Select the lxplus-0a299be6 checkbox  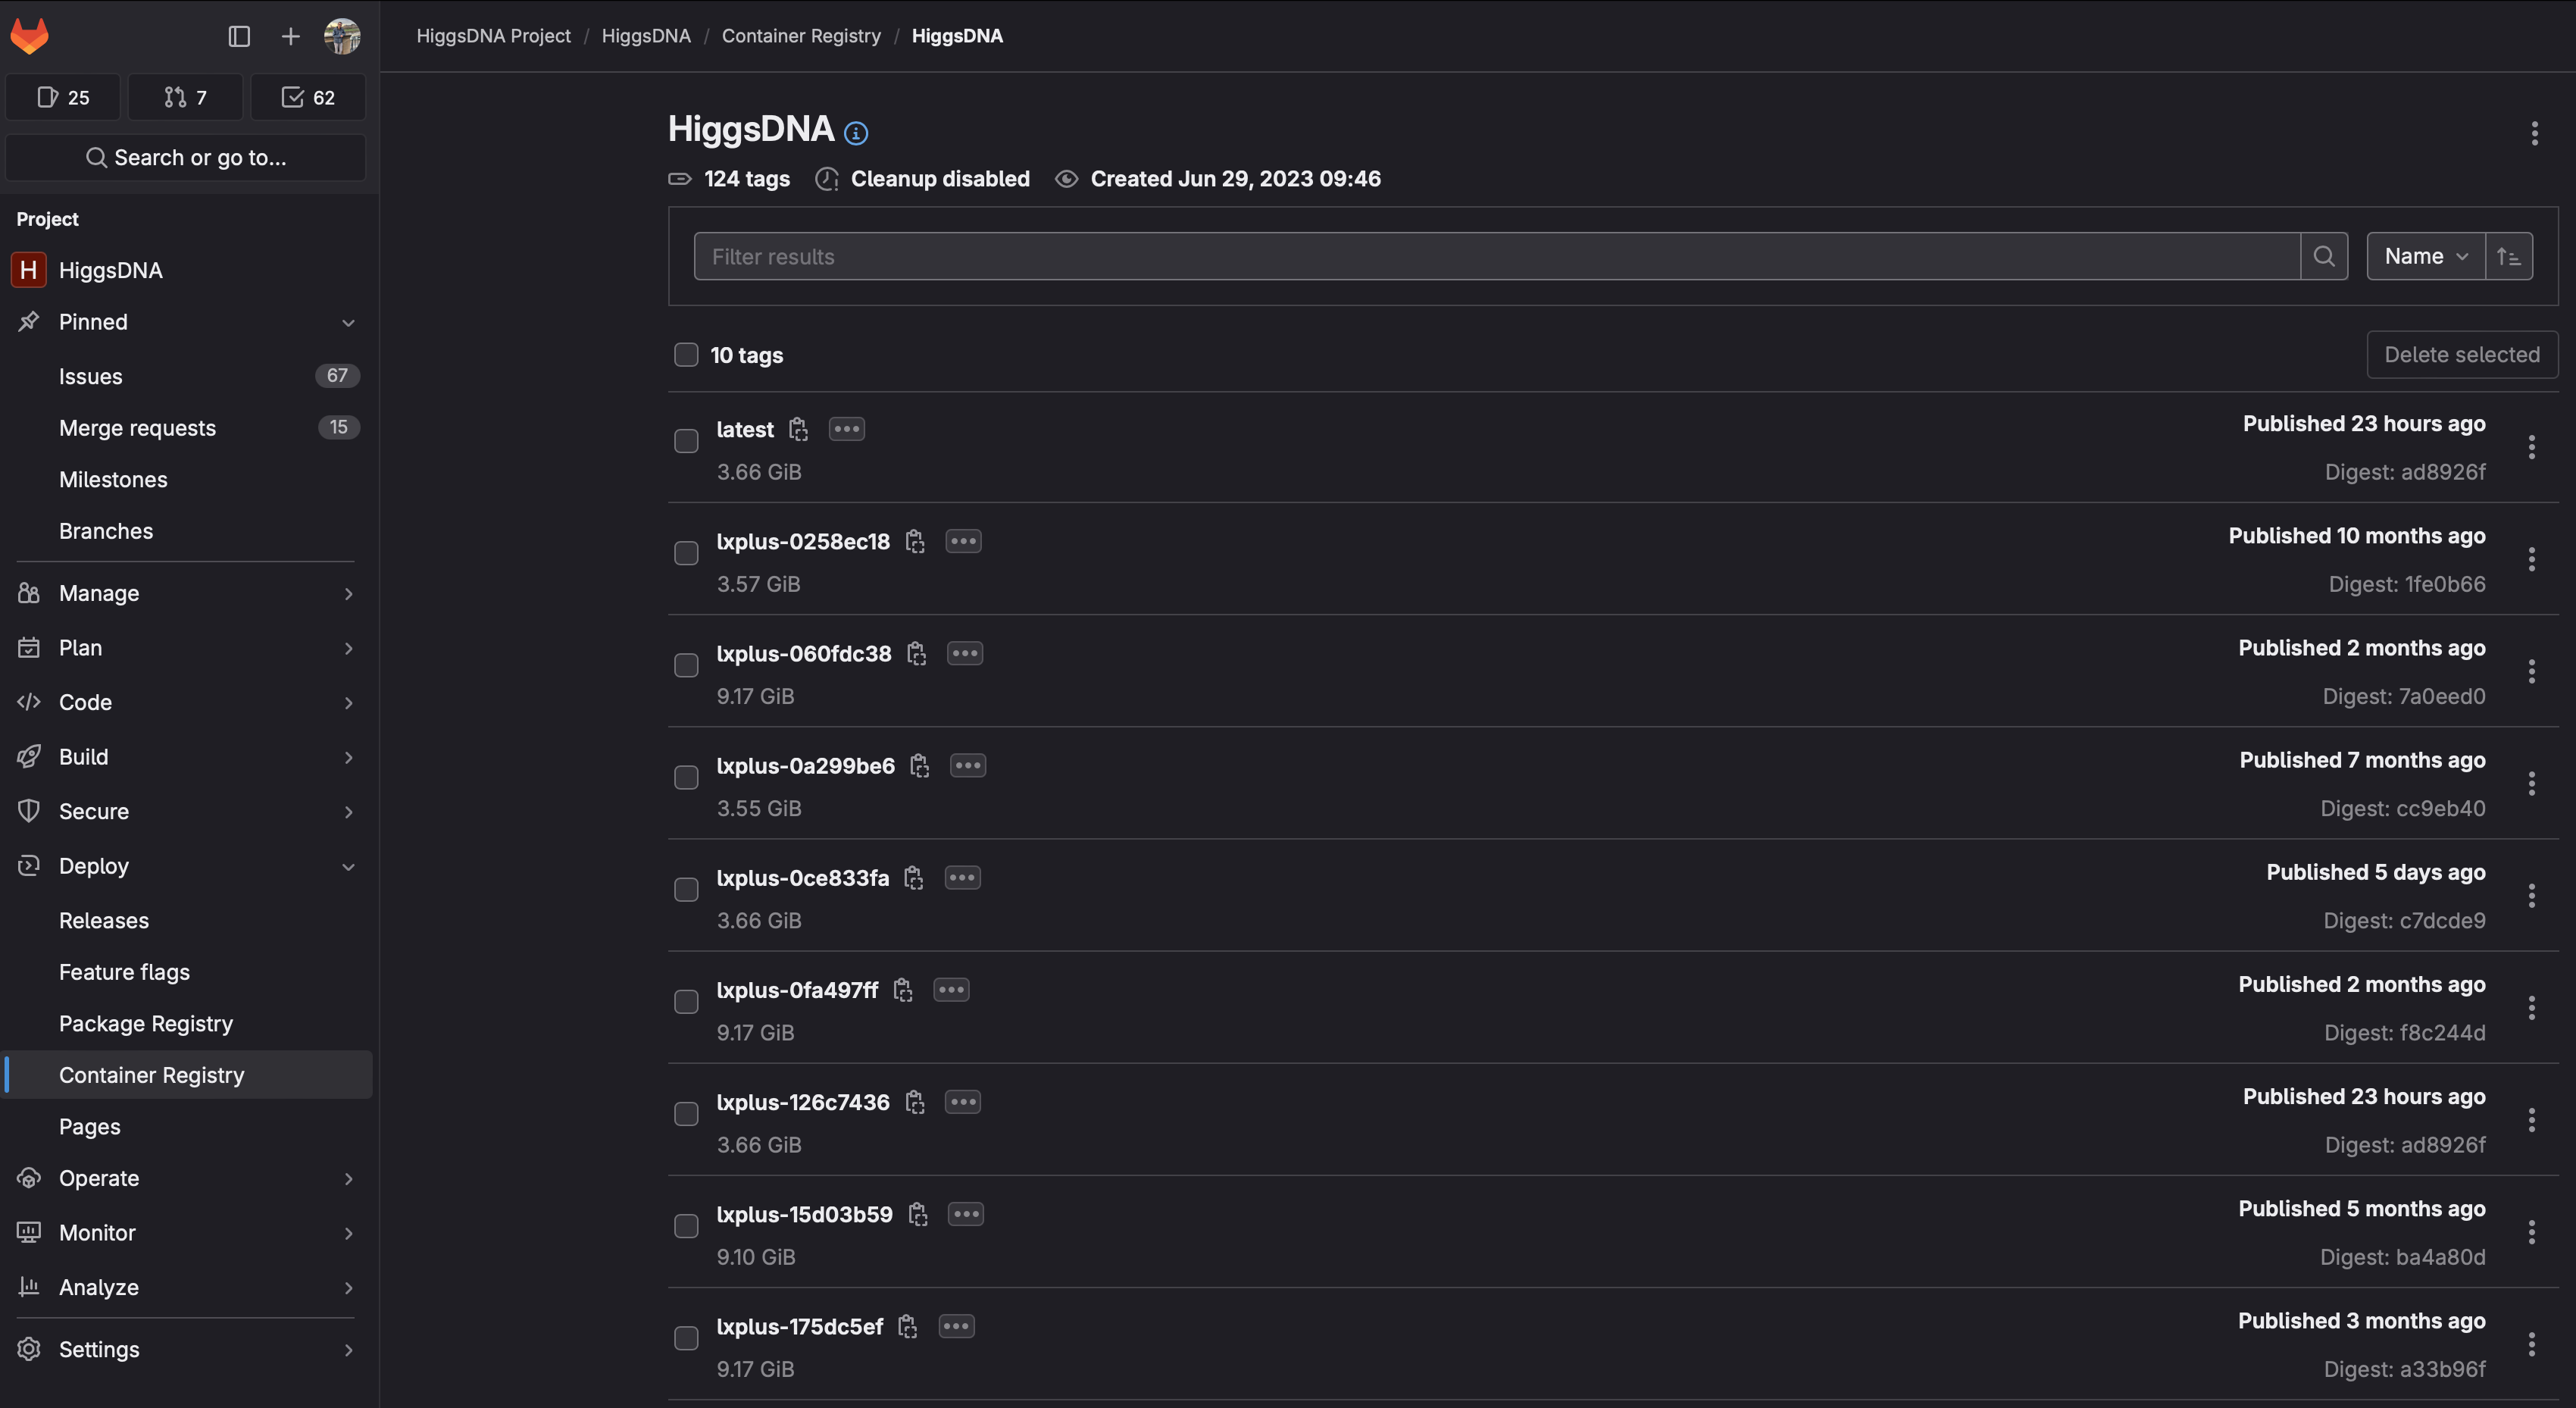[686, 777]
